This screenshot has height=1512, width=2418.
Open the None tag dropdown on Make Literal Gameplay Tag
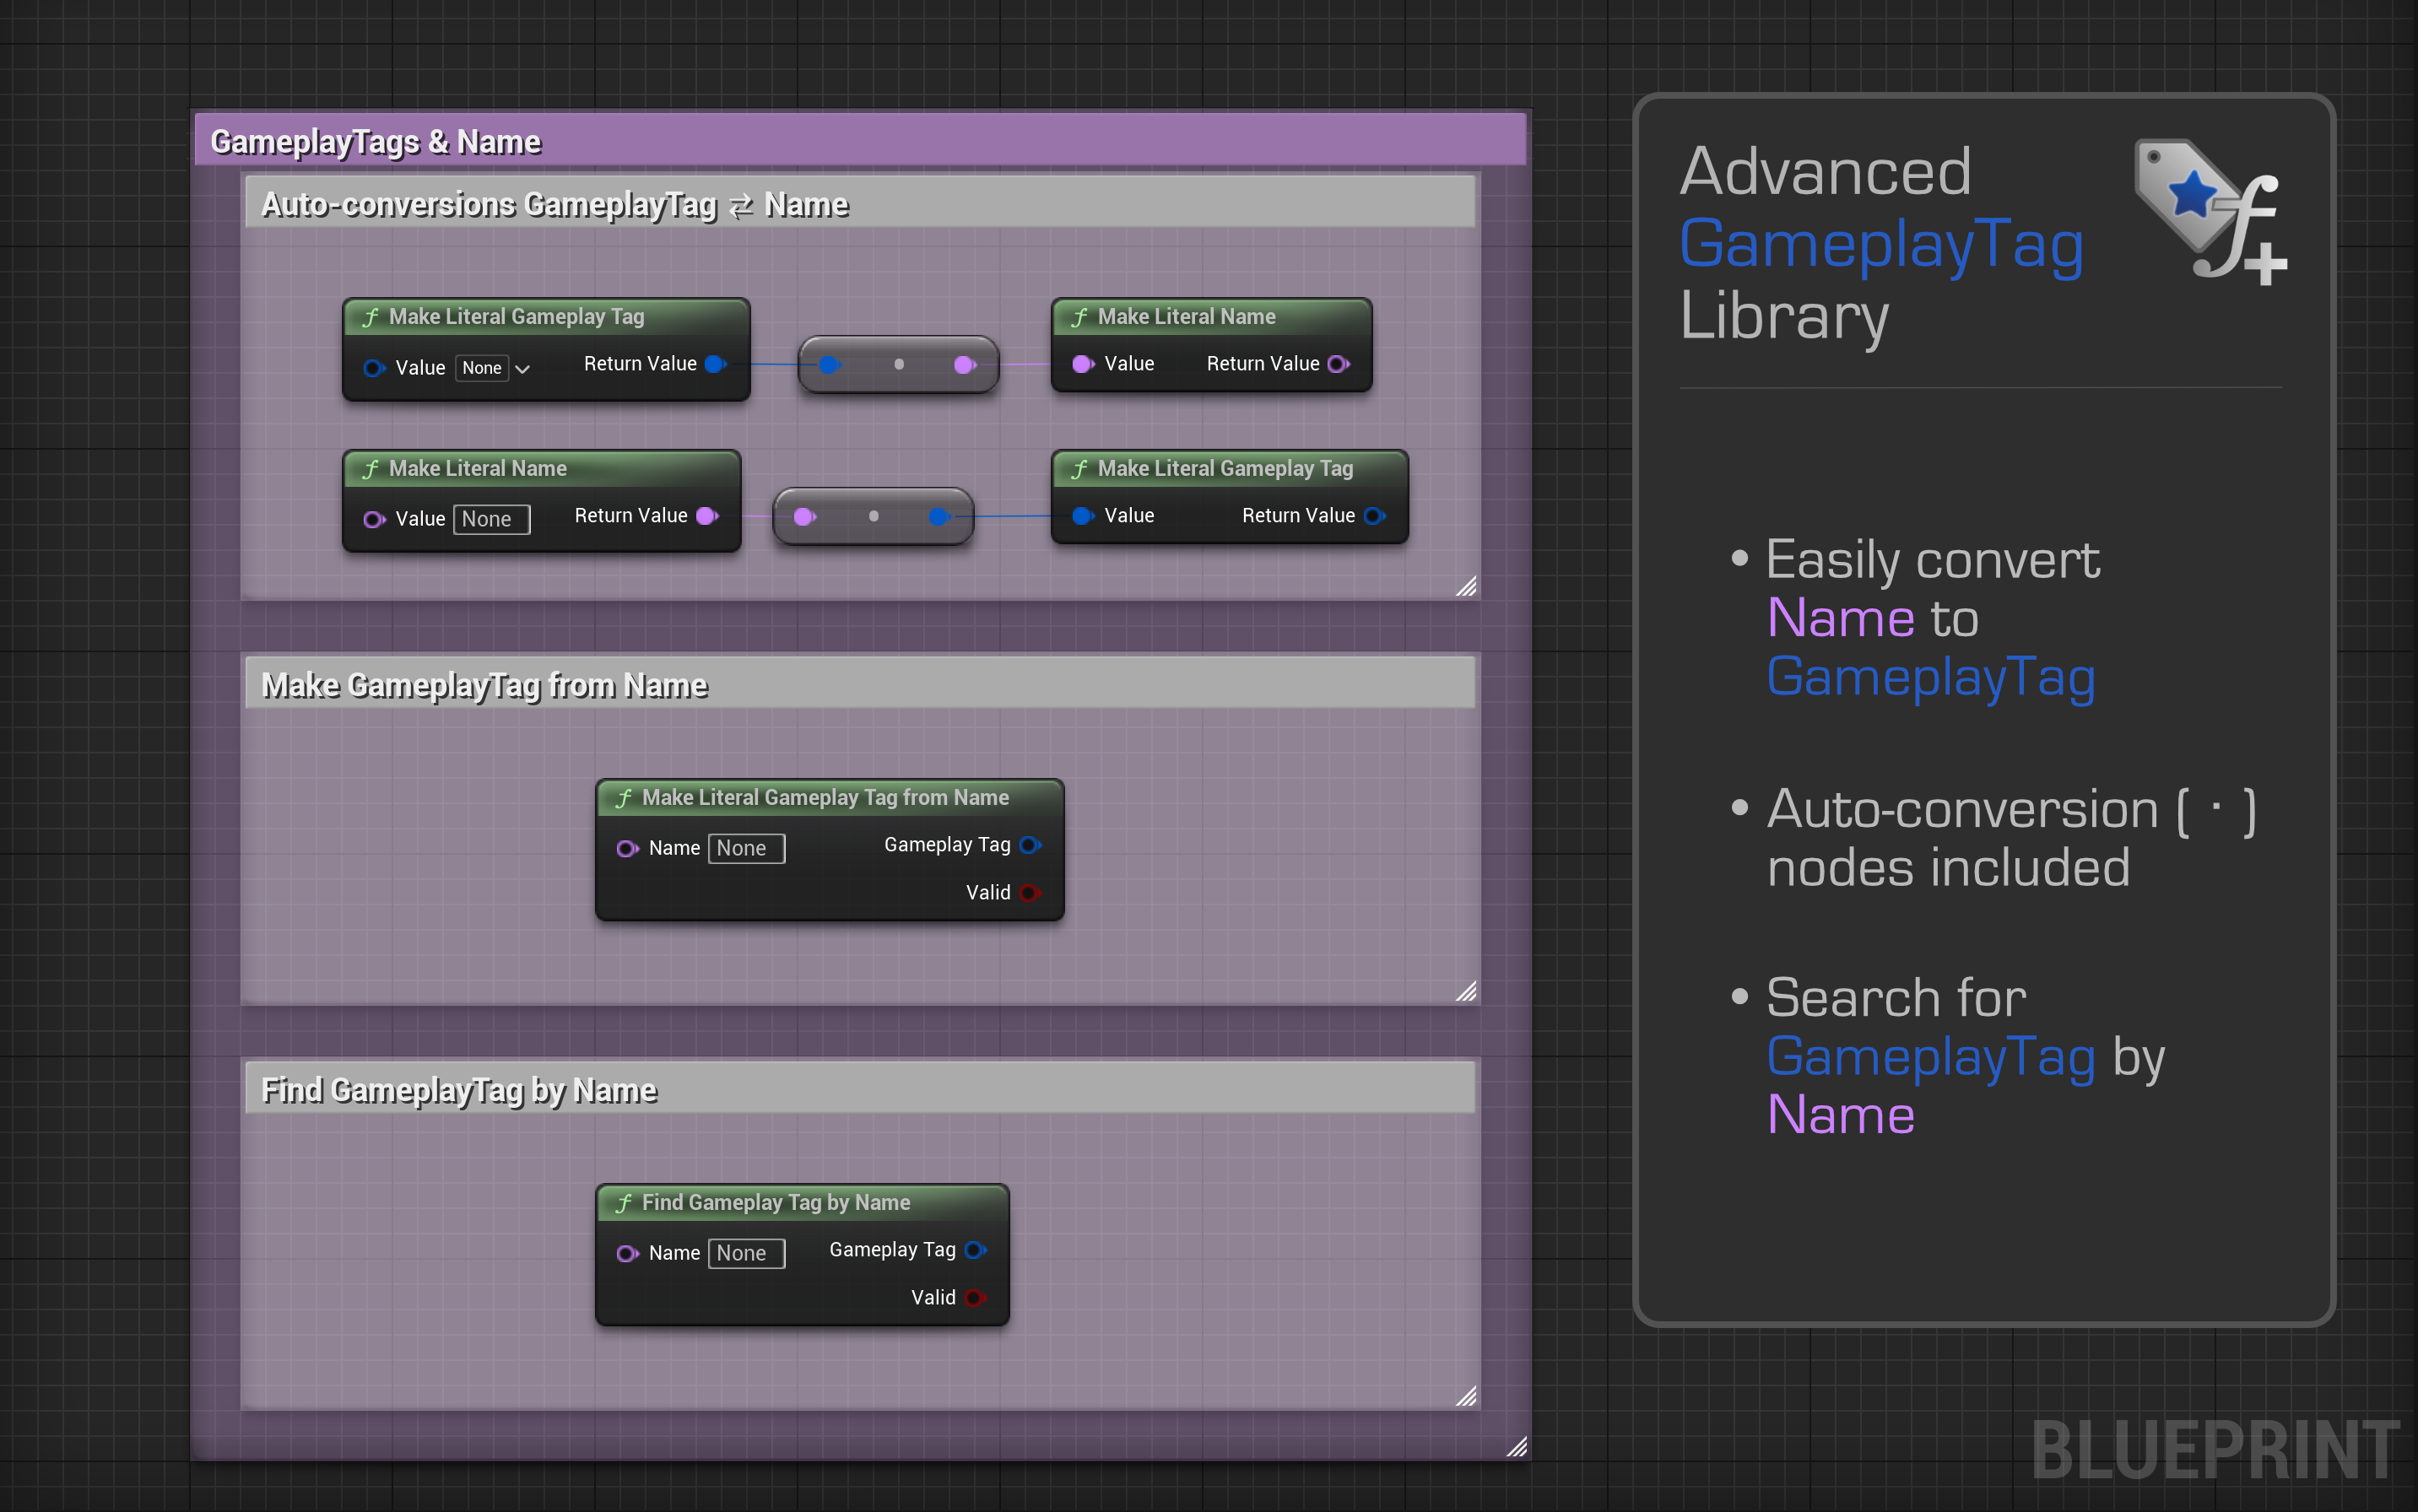click(482, 368)
